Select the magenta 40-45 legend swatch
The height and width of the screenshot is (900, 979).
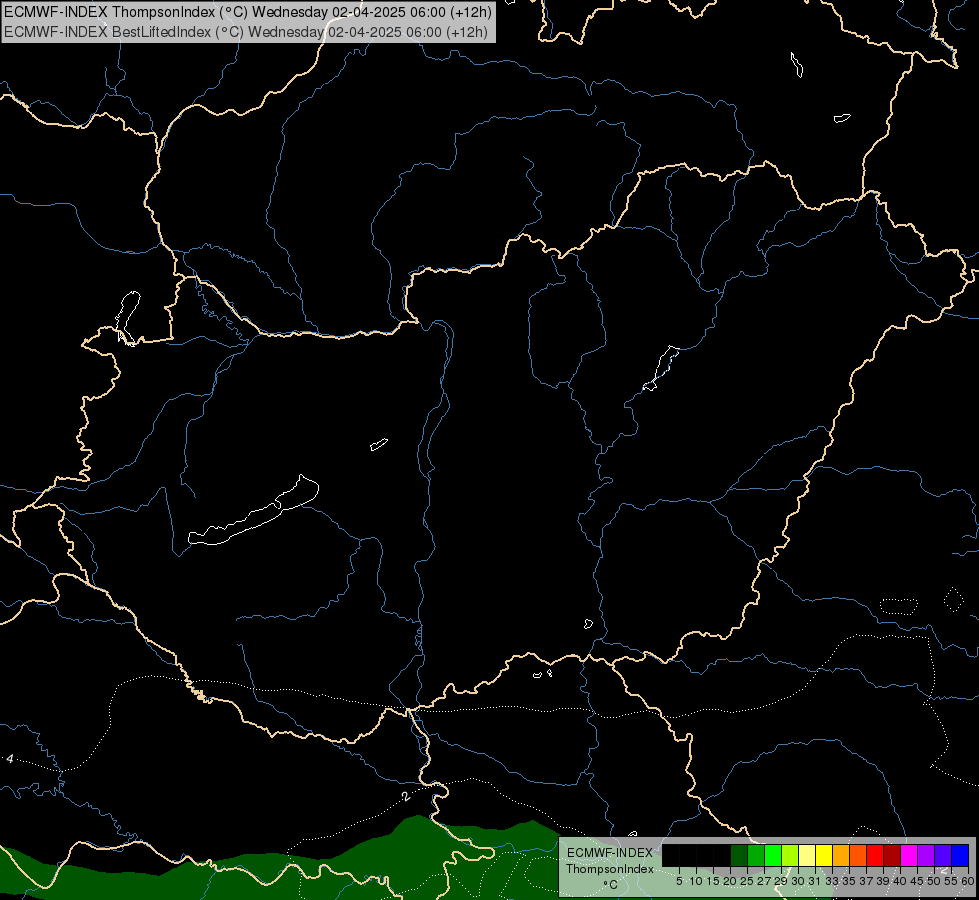[x=909, y=855]
